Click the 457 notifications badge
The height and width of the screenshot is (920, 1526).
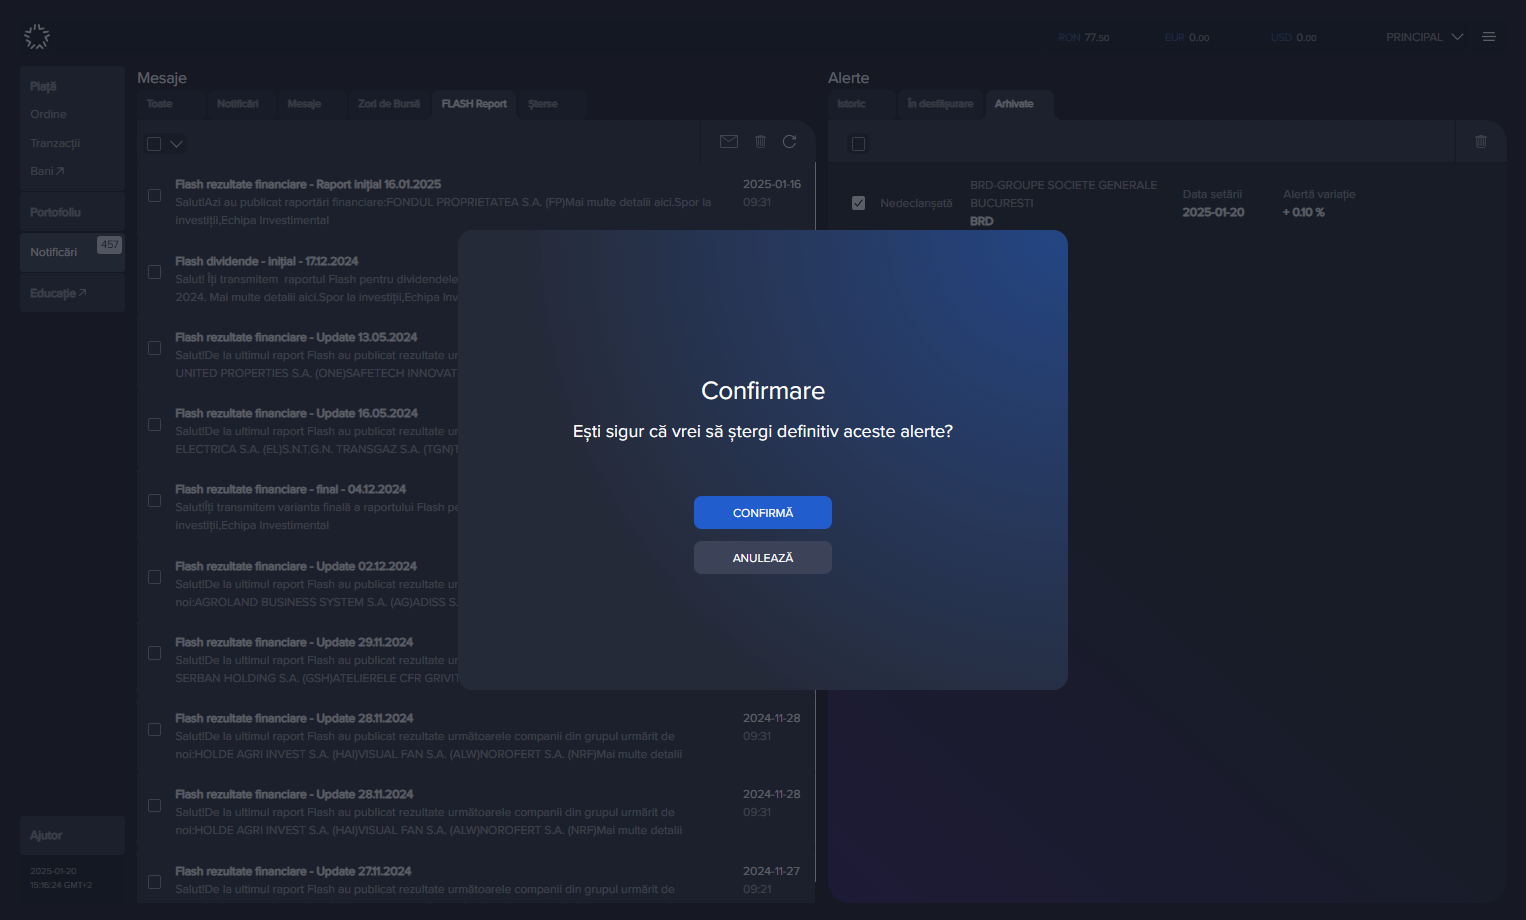click(109, 245)
